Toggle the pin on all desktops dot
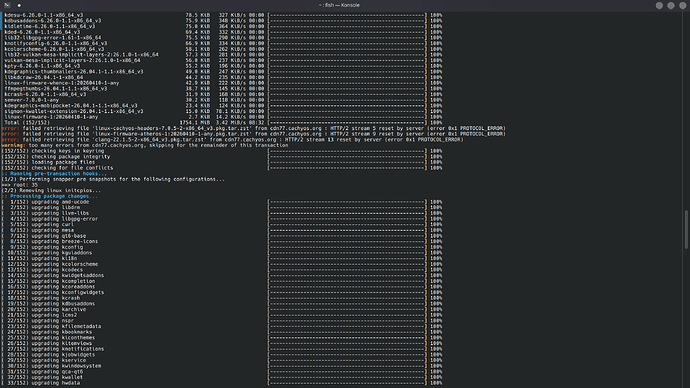The width and height of the screenshot is (690, 388). pyautogui.click(x=19, y=5)
